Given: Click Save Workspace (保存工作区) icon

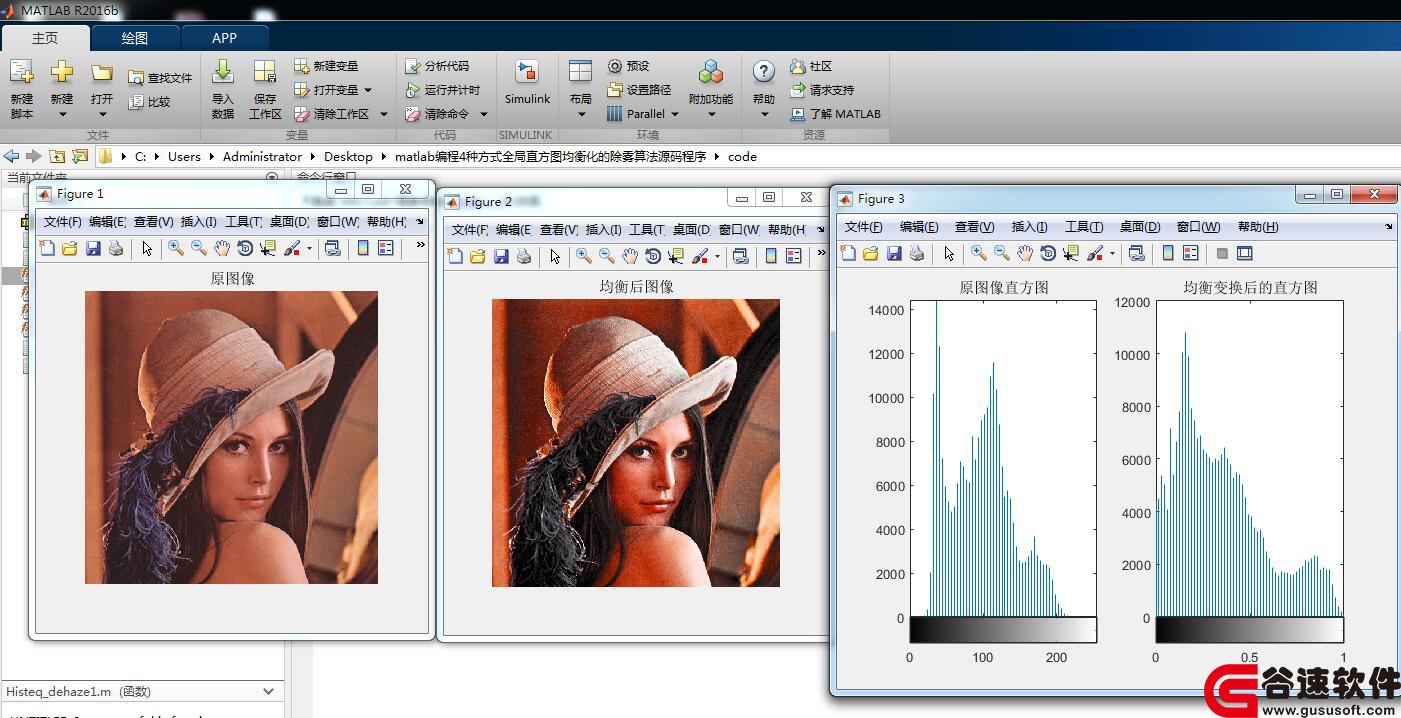Looking at the screenshot, I should point(265,72).
